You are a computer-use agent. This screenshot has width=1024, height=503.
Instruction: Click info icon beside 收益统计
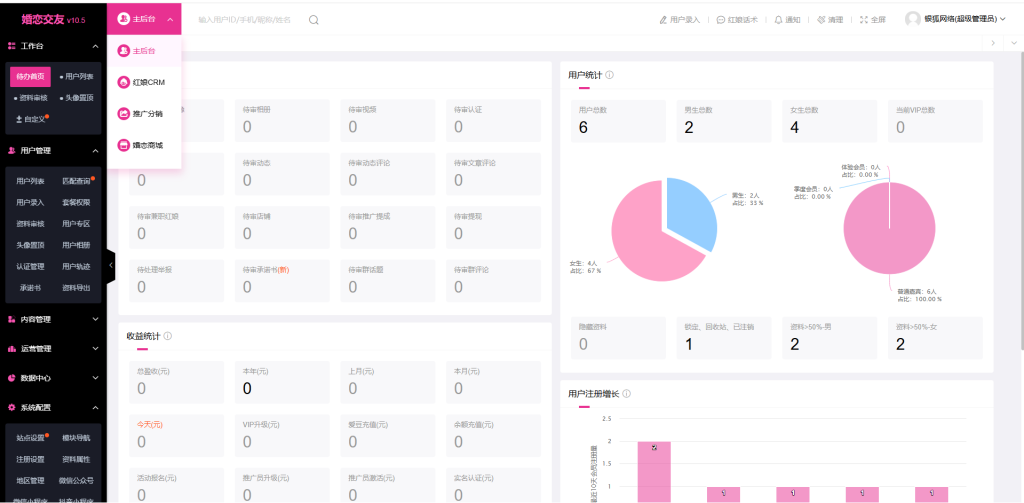pos(167,336)
